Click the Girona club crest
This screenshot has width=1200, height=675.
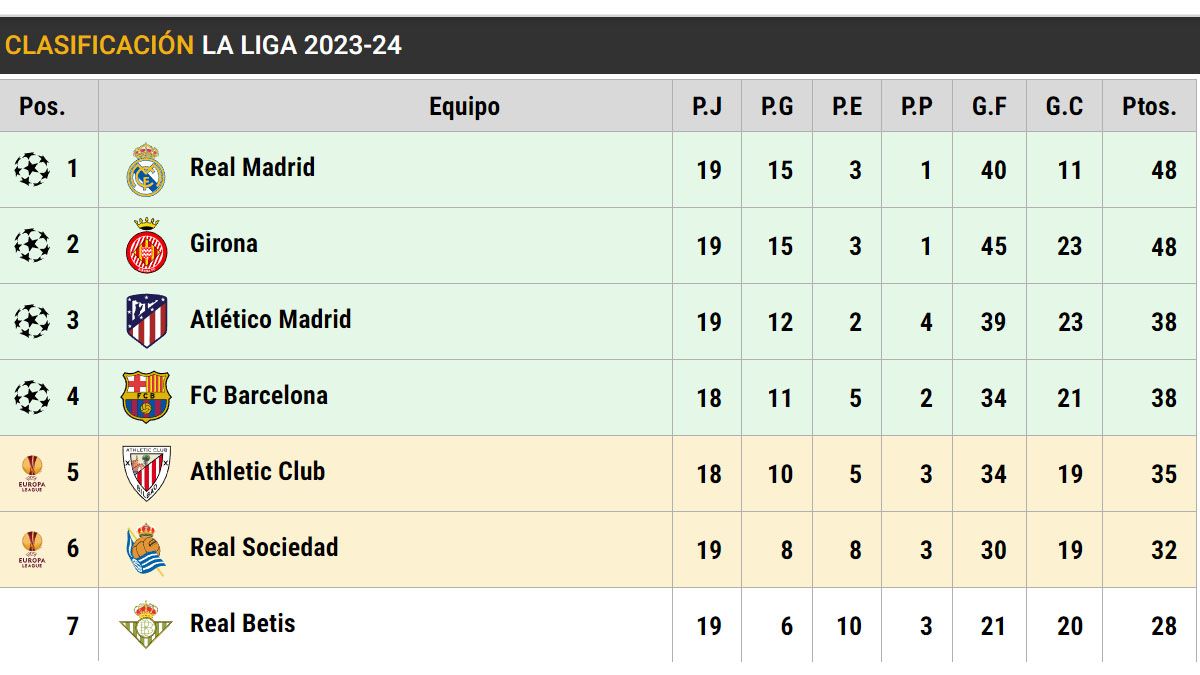146,246
